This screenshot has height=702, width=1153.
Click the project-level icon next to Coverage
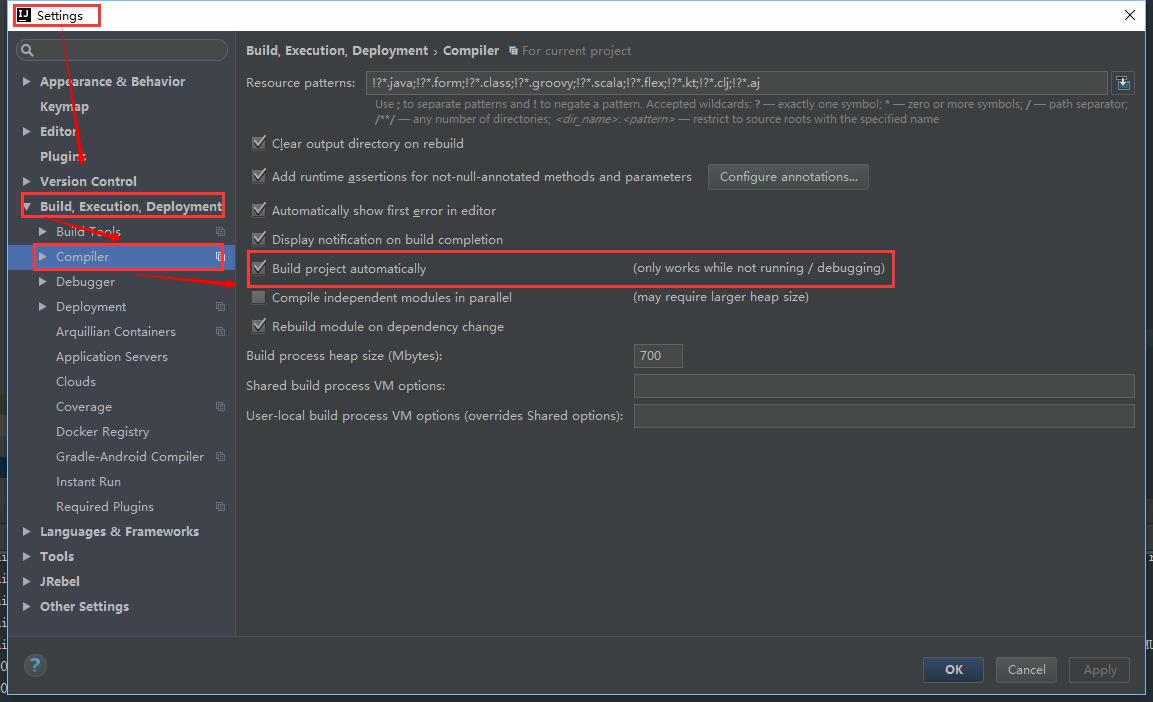220,406
